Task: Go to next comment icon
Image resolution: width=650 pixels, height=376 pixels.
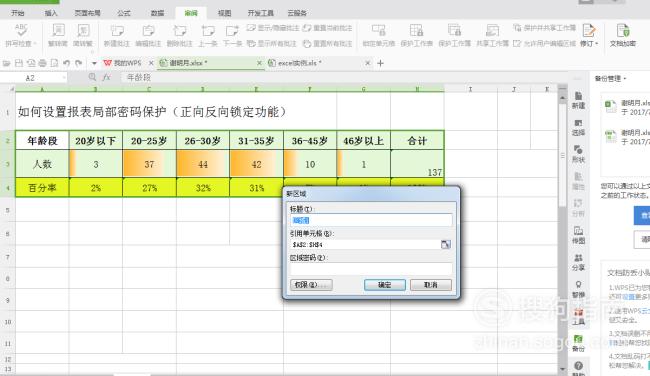Action: 232,30
